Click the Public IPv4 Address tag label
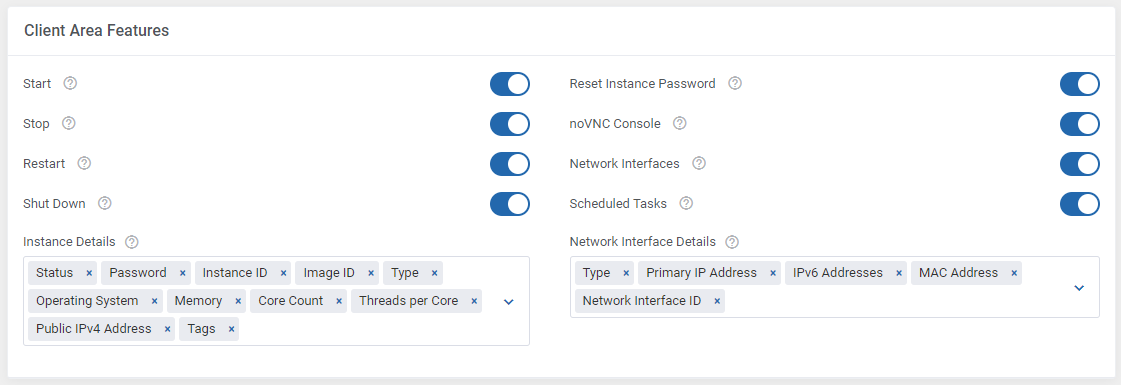 click(x=94, y=329)
